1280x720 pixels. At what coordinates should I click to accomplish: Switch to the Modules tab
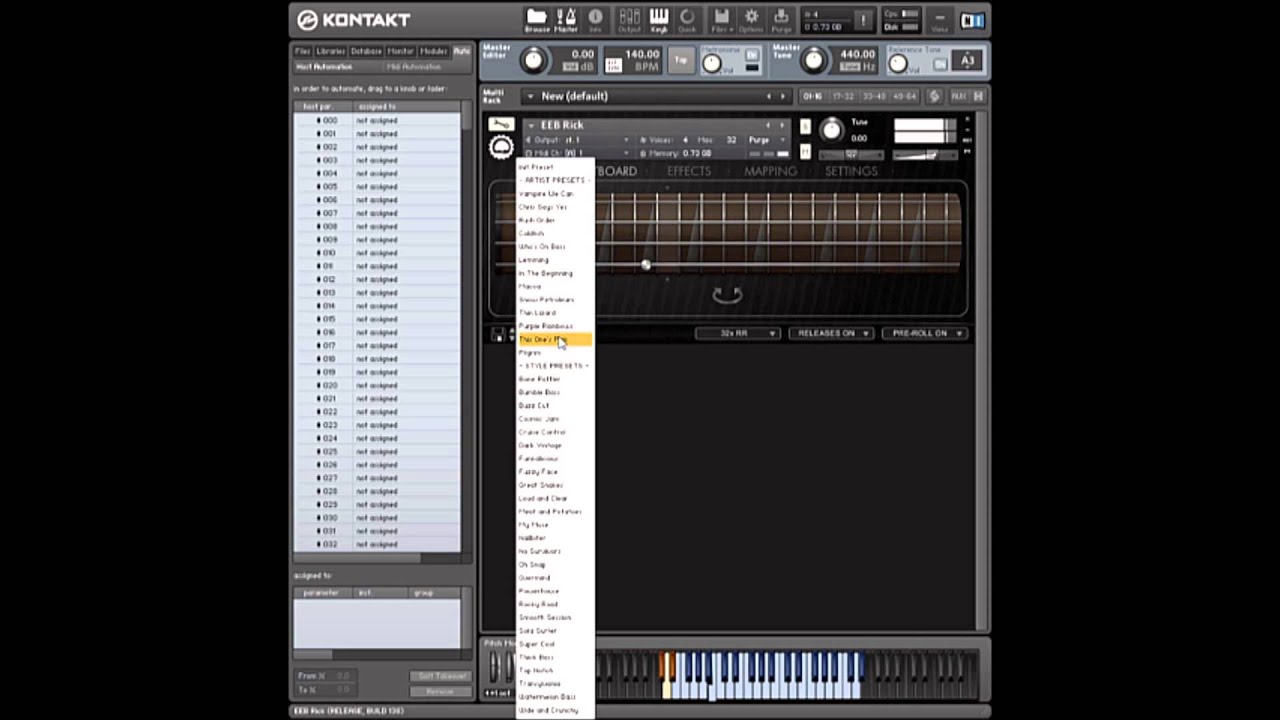point(433,51)
